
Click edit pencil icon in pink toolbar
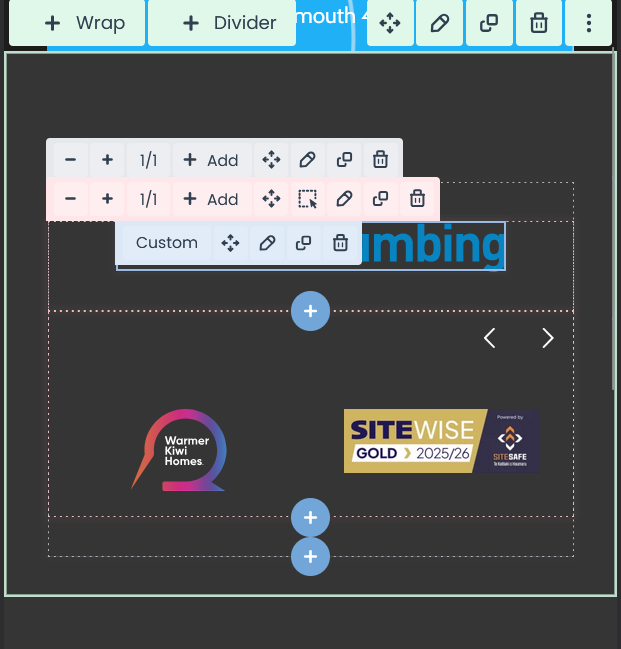[x=344, y=199]
